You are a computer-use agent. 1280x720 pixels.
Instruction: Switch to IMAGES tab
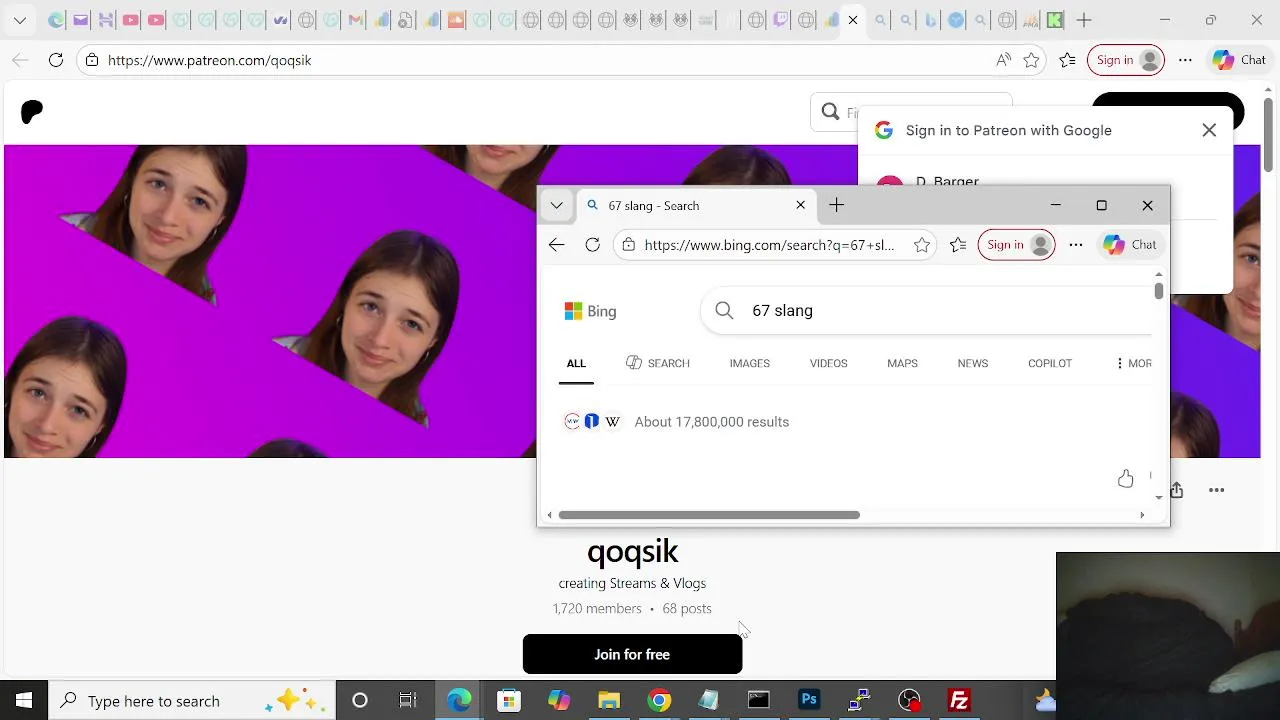coord(749,363)
